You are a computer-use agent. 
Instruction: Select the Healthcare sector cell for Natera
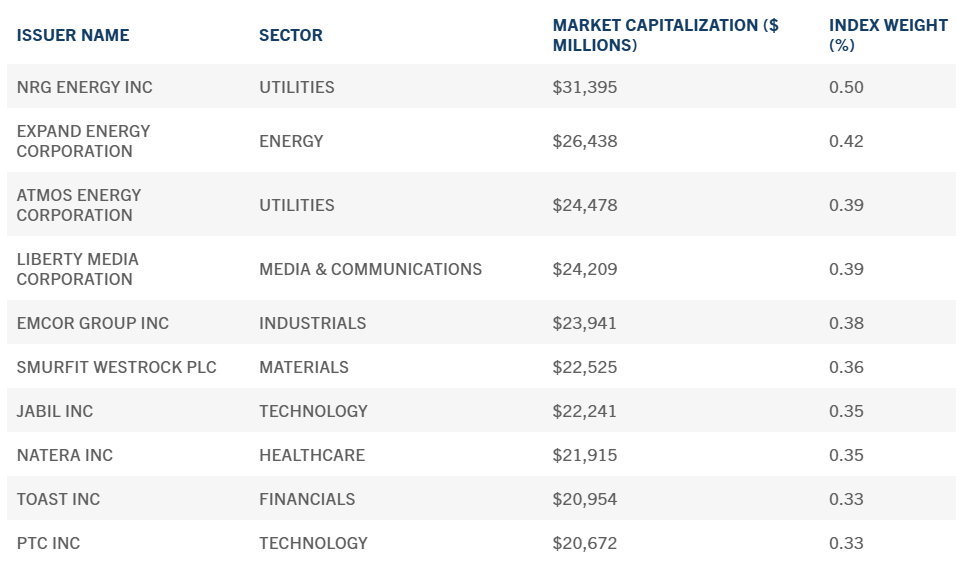[x=312, y=455]
